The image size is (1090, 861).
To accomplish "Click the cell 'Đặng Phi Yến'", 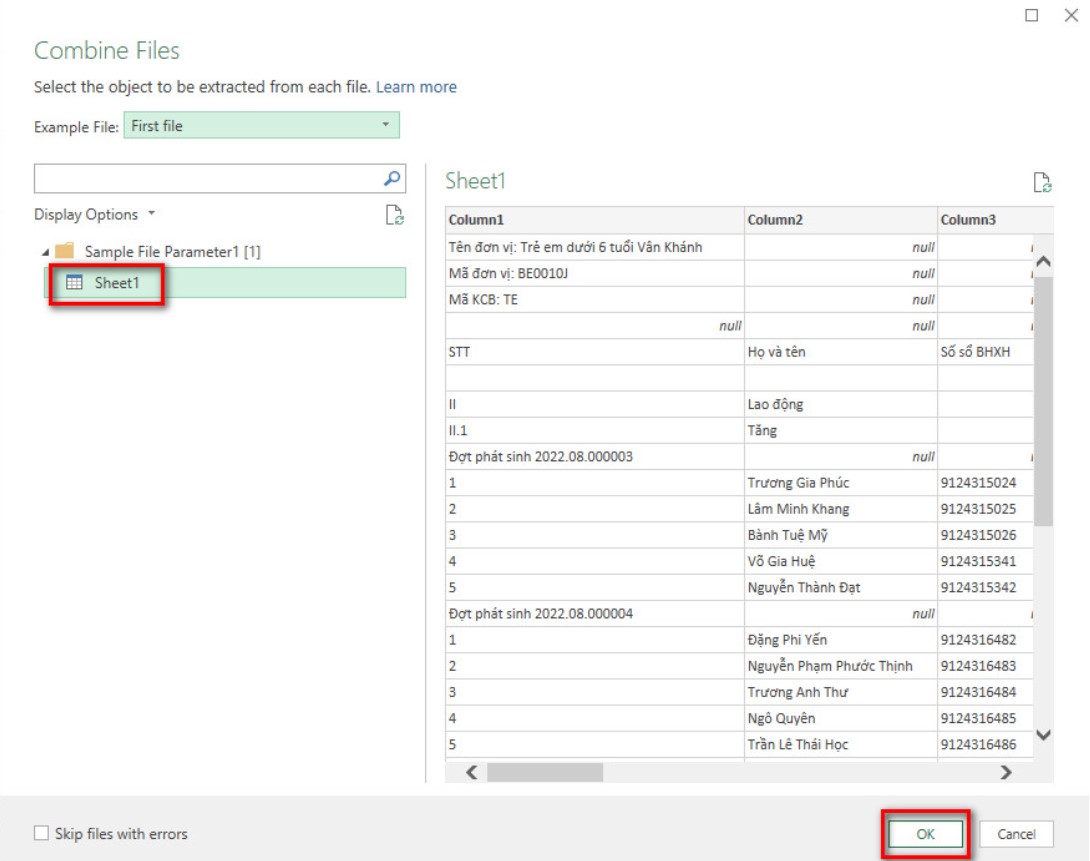I will (x=840, y=640).
